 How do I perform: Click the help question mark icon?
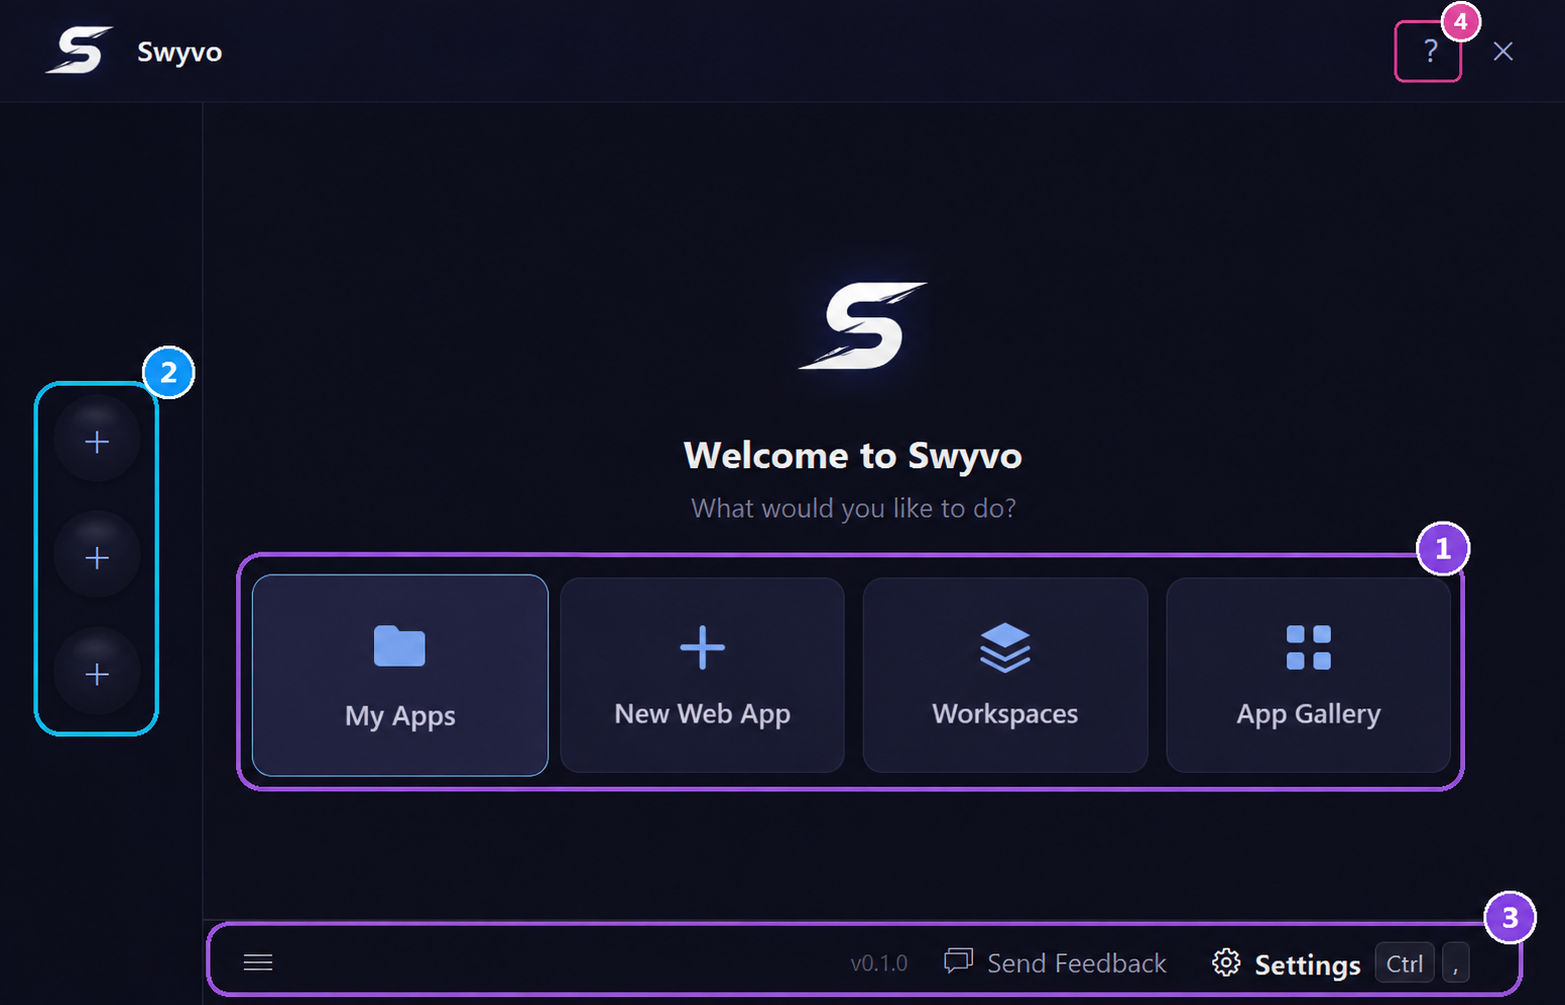click(1430, 51)
